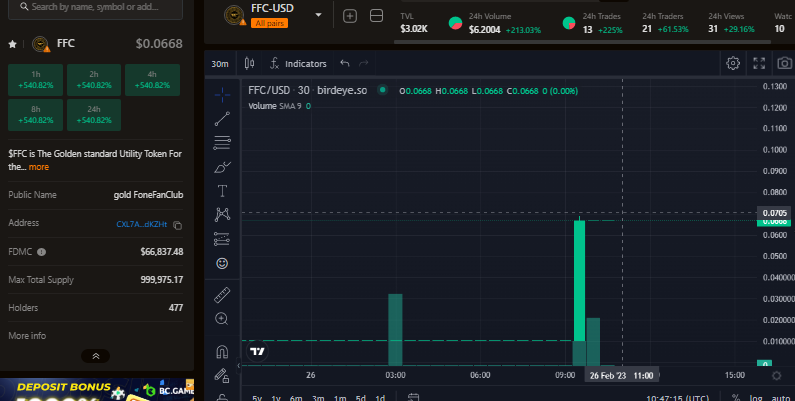
Task: Copy the token address
Action: tap(177, 225)
